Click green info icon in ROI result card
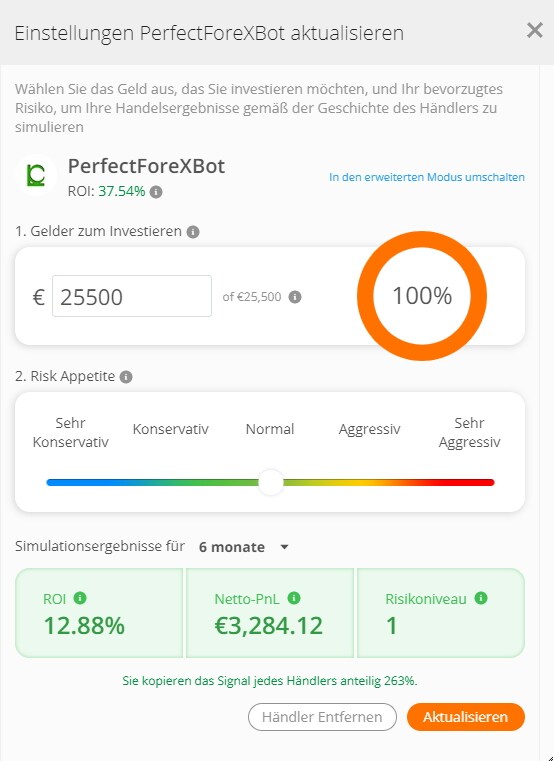The height and width of the screenshot is (761, 554). [x=80, y=598]
